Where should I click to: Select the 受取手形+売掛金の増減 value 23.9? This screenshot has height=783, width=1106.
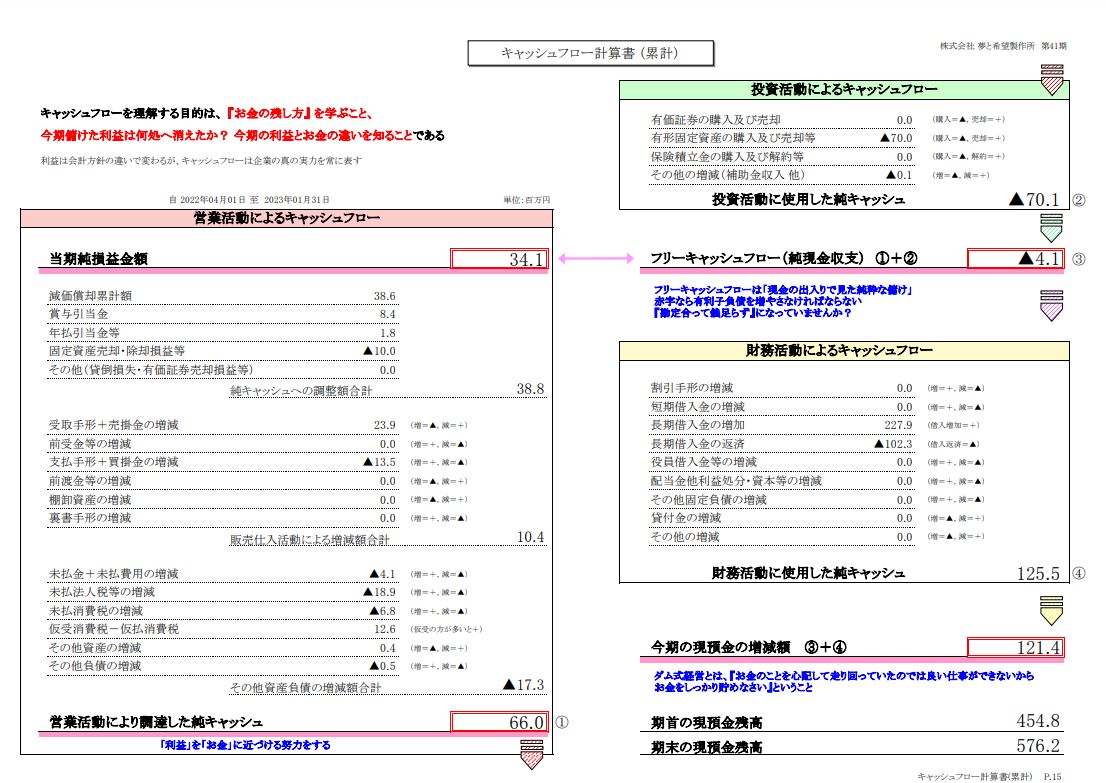384,425
